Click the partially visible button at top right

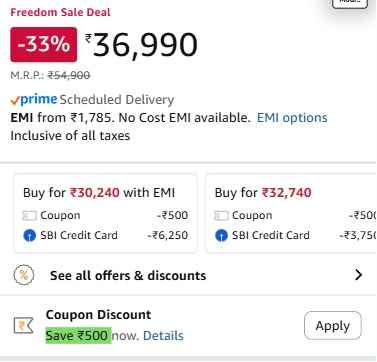pos(350,3)
